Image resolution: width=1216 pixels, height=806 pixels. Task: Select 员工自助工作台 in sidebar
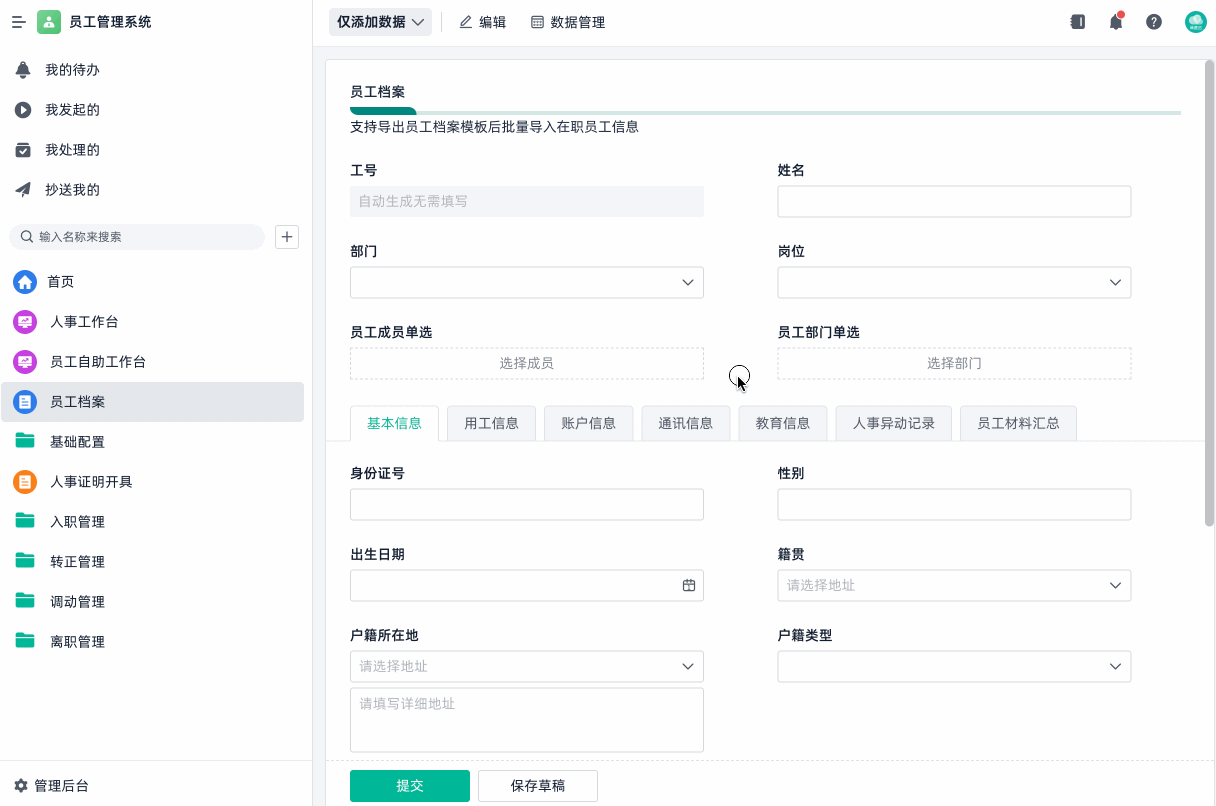152,362
